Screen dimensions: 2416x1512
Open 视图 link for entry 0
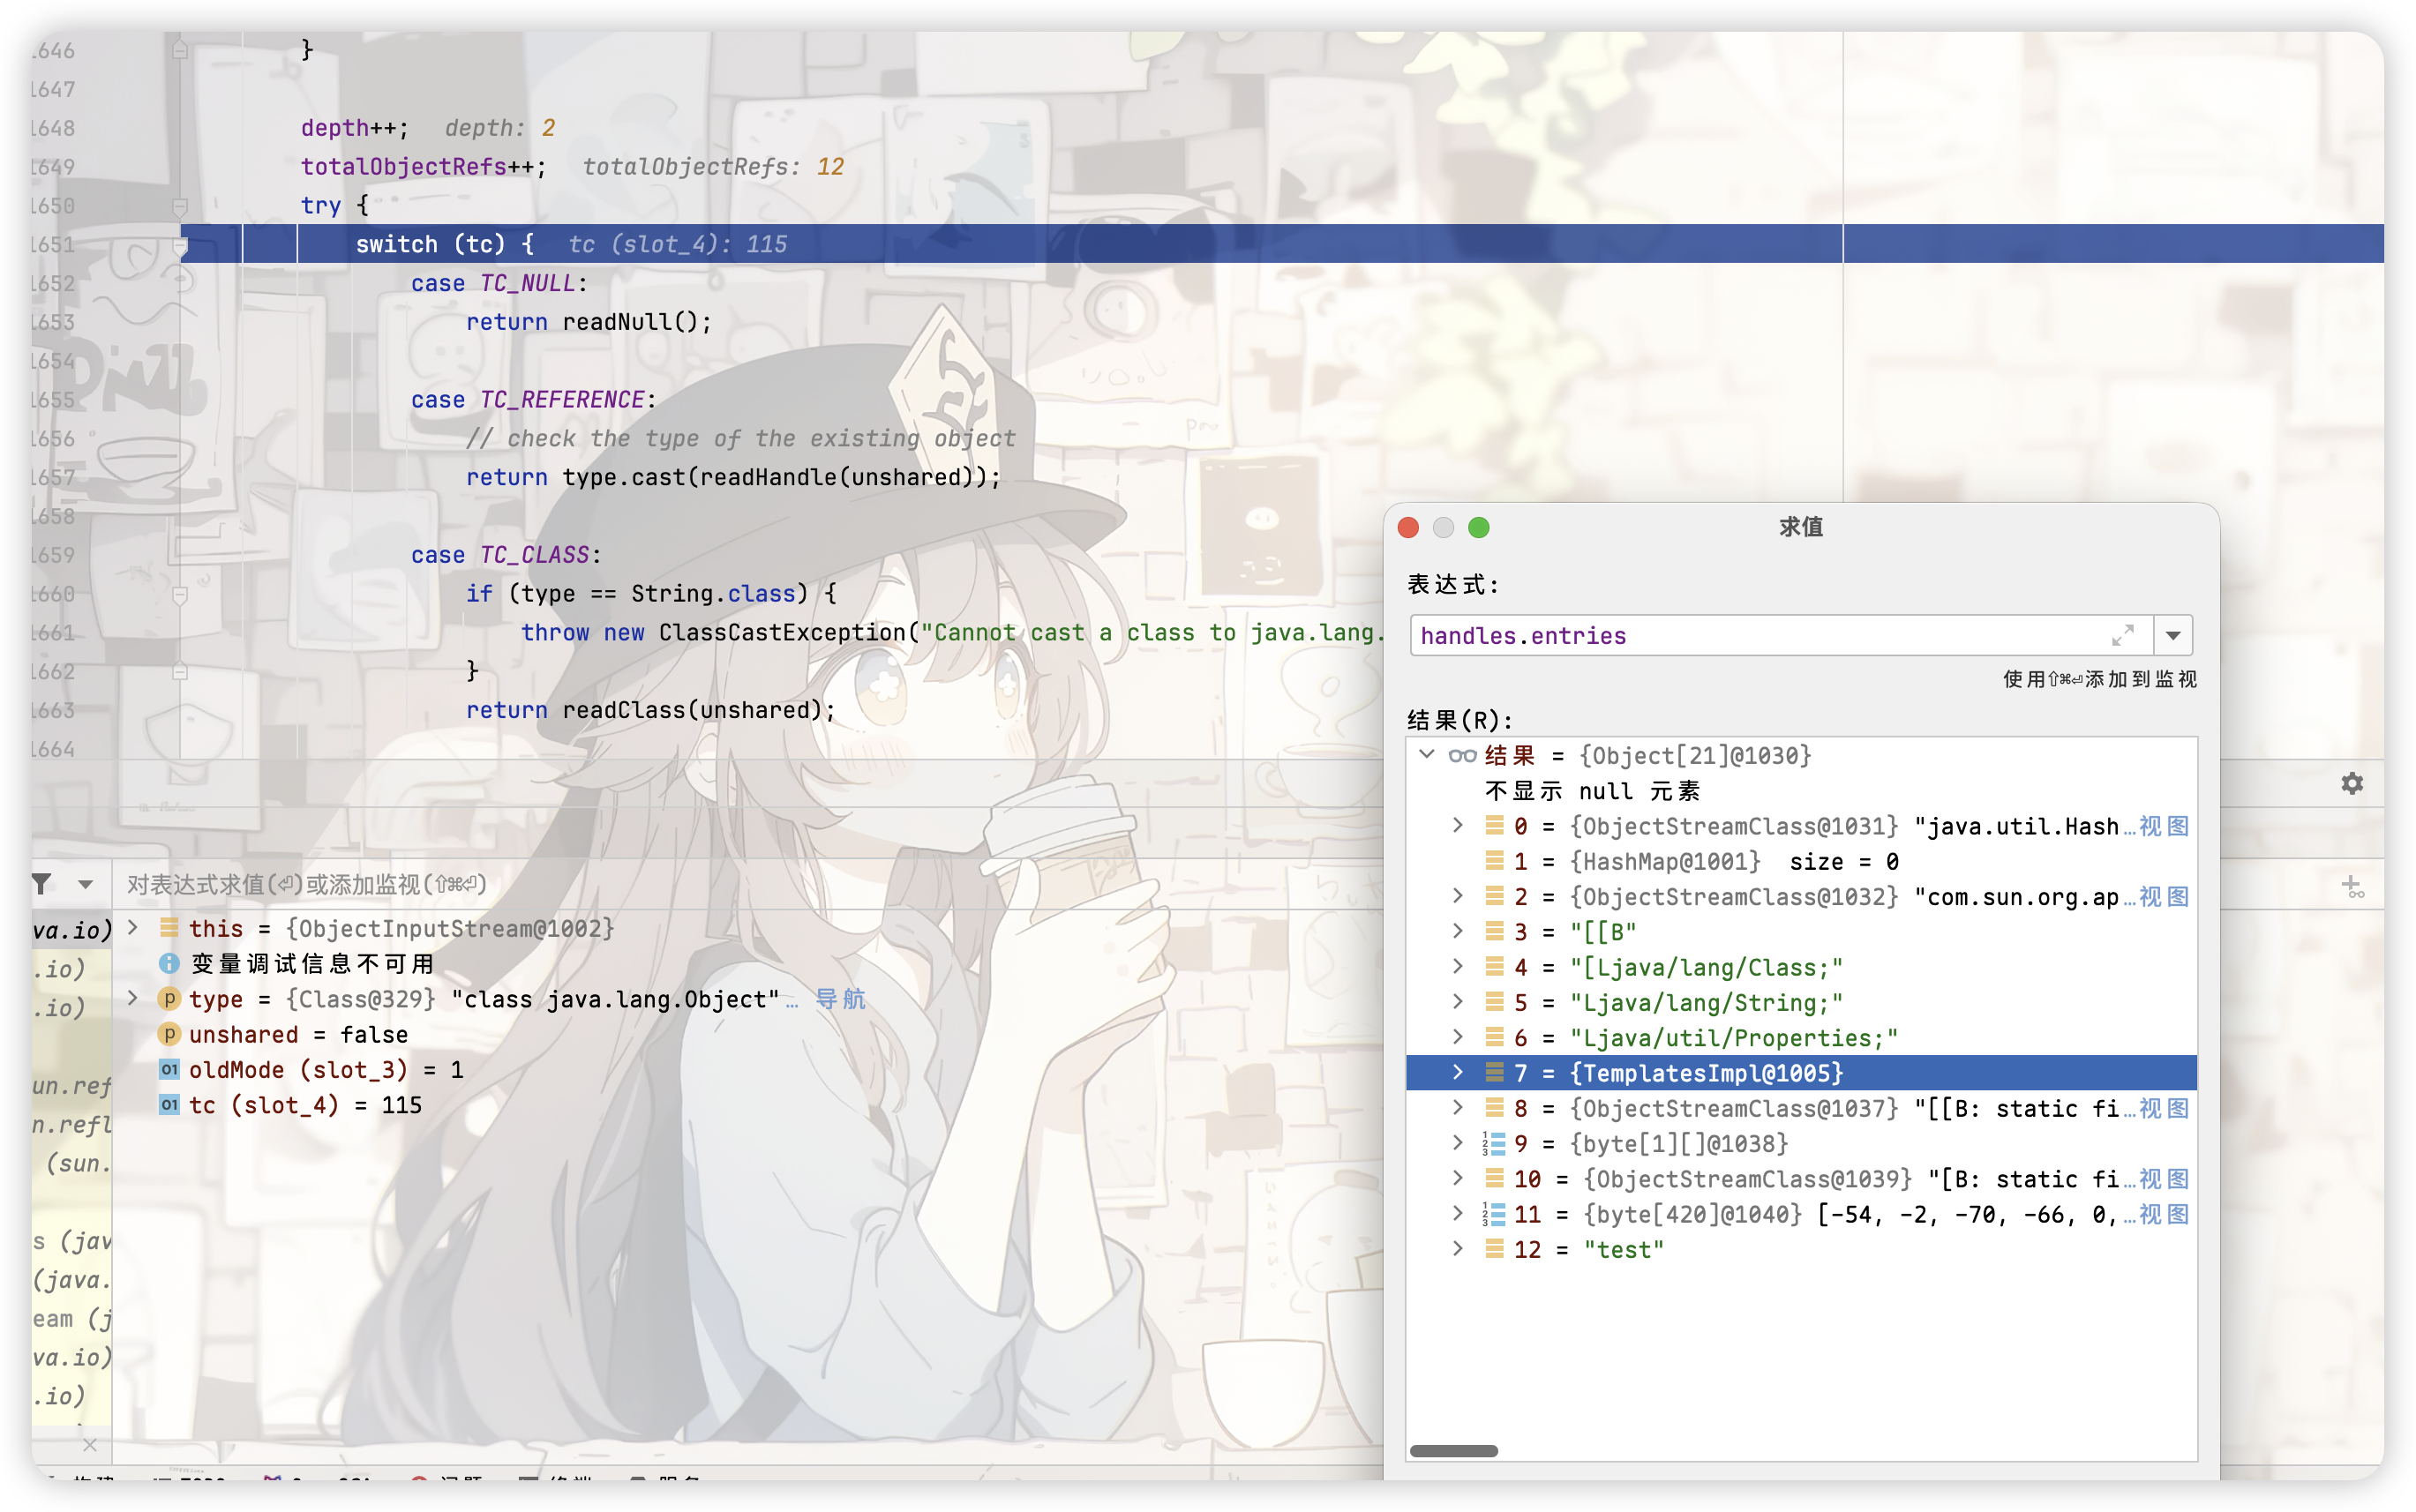(x=2164, y=826)
